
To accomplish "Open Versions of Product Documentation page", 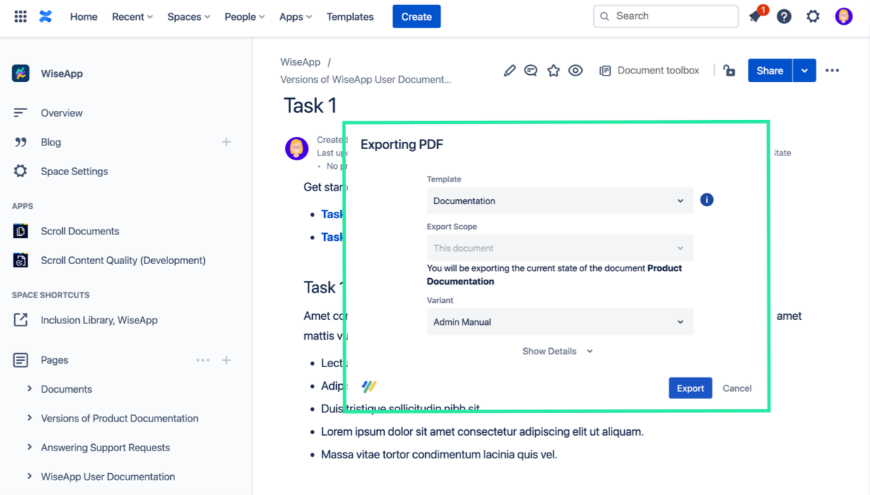I will click(119, 418).
